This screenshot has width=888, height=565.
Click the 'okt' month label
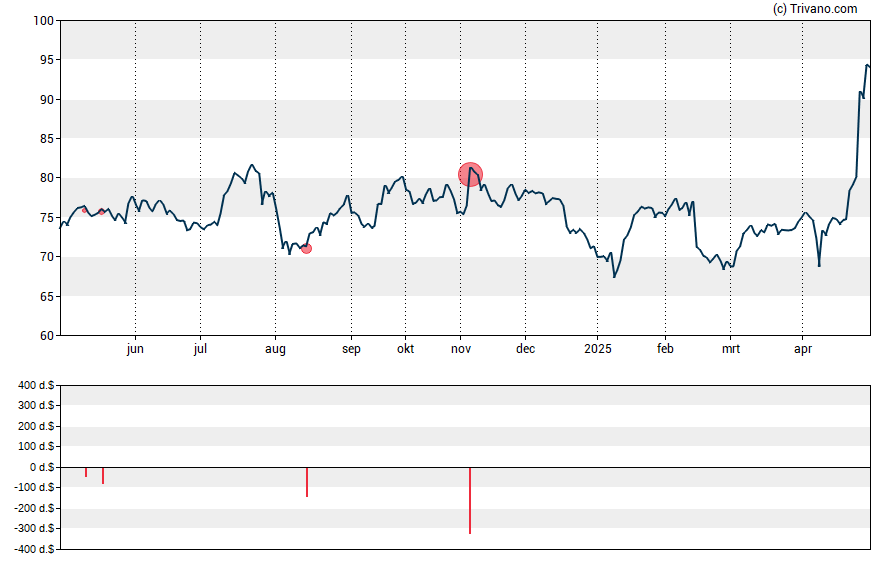[405, 349]
